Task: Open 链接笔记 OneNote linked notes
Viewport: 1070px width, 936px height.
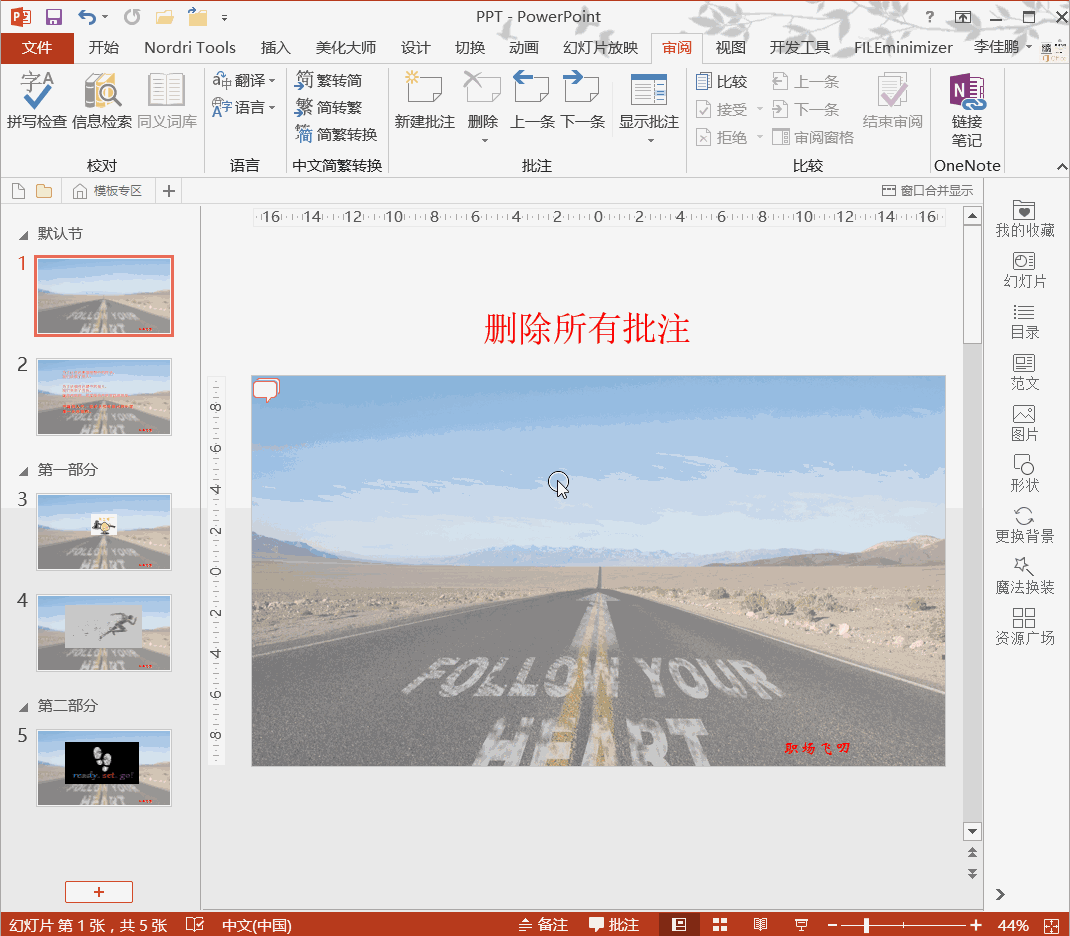Action: click(x=967, y=109)
